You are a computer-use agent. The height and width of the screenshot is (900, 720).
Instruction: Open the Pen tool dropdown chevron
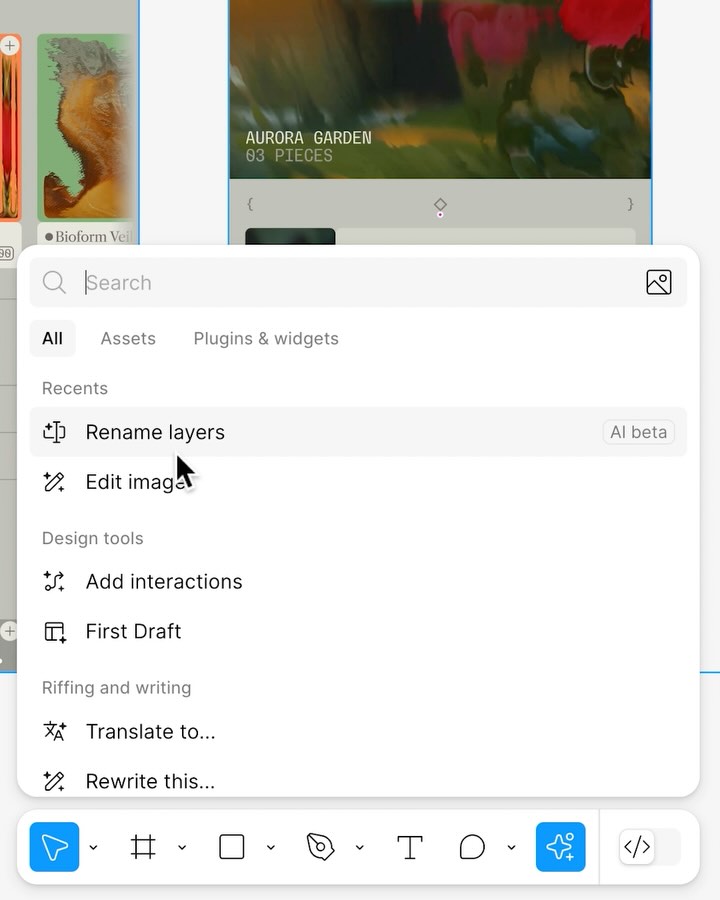pos(359,848)
